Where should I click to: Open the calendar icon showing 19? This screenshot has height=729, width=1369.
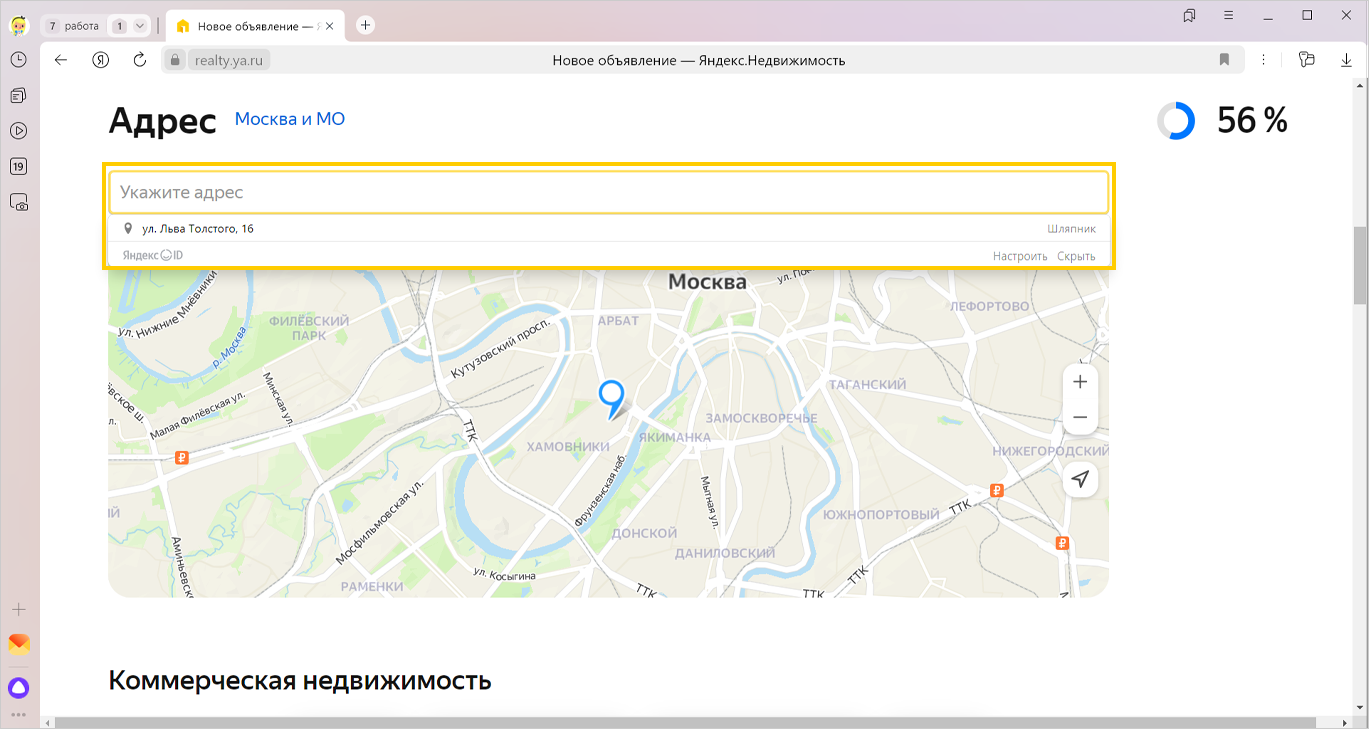(x=19, y=167)
